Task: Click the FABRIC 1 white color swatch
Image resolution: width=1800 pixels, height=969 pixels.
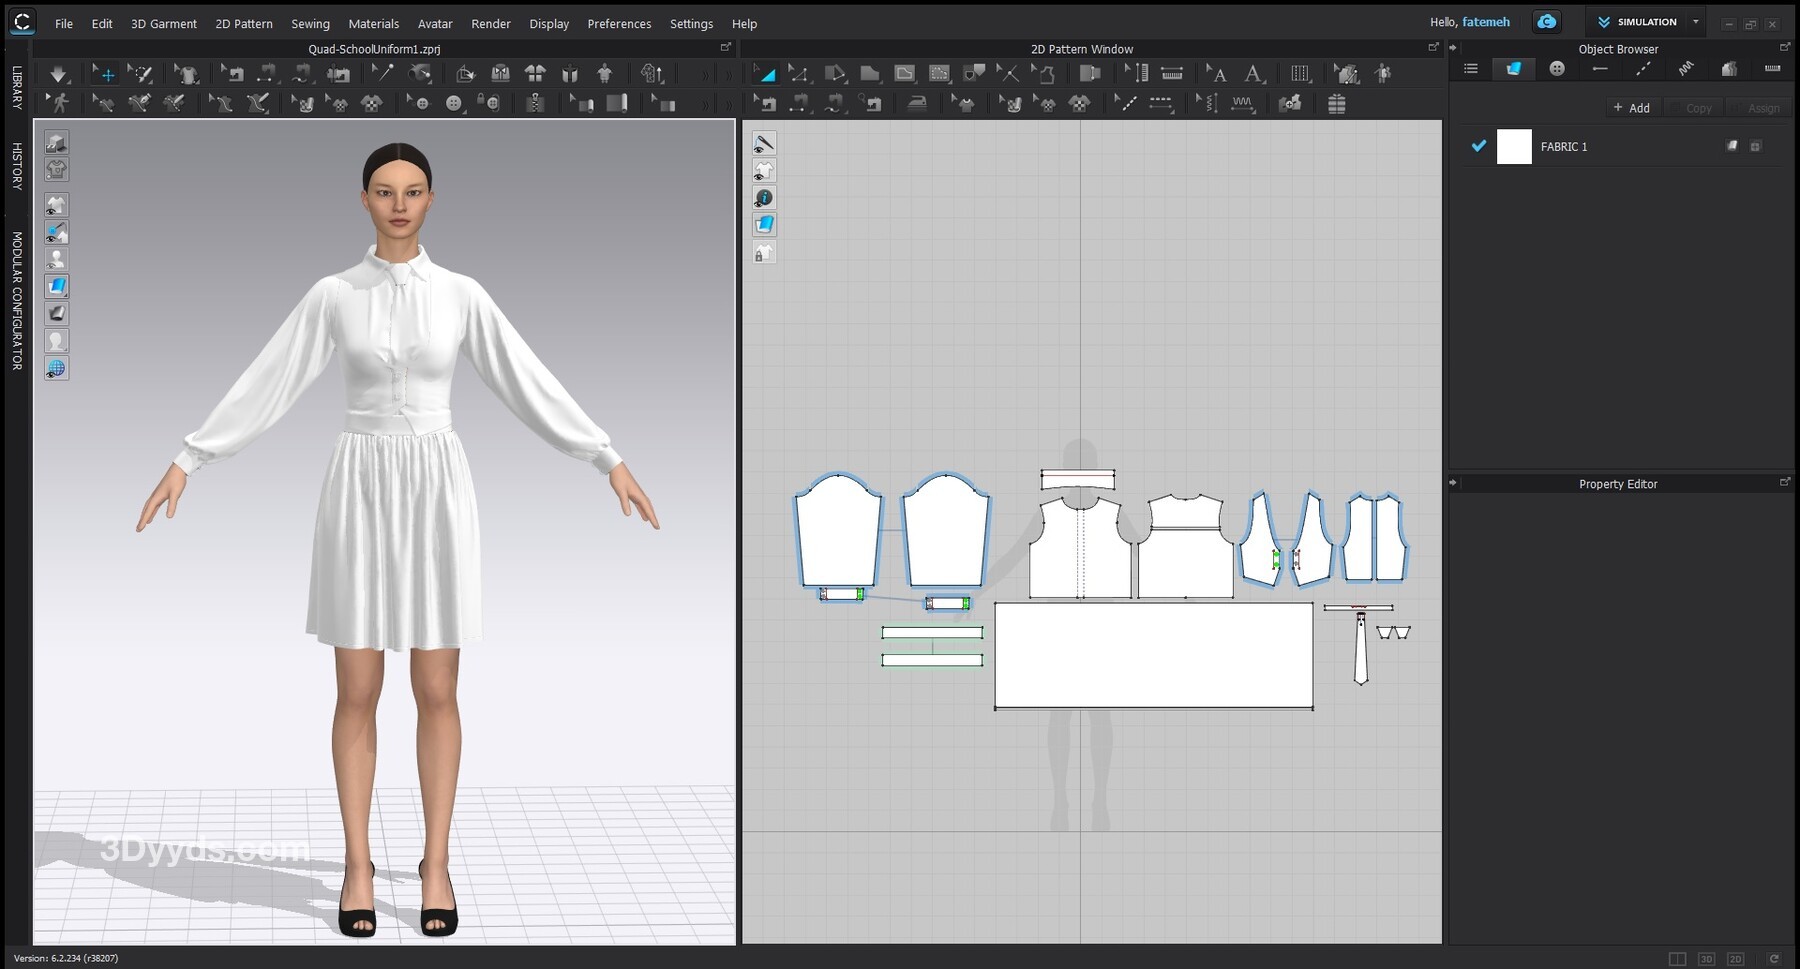Action: (x=1513, y=146)
